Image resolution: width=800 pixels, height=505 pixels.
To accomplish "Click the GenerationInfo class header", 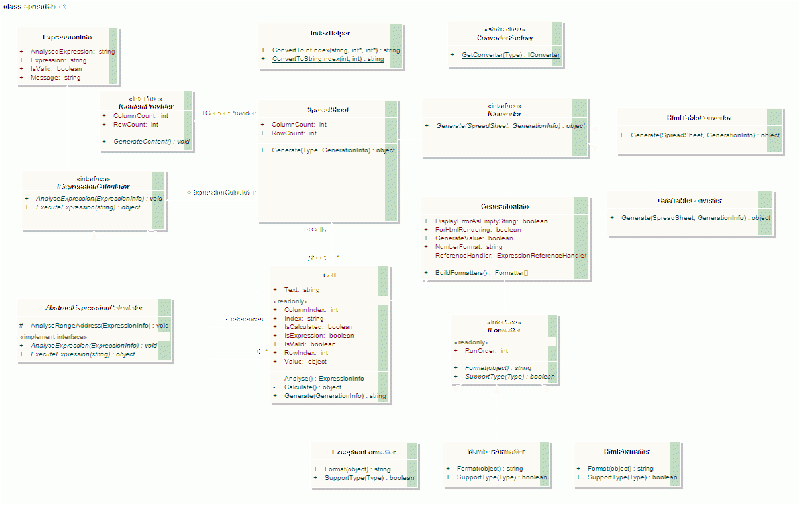I will (508, 203).
